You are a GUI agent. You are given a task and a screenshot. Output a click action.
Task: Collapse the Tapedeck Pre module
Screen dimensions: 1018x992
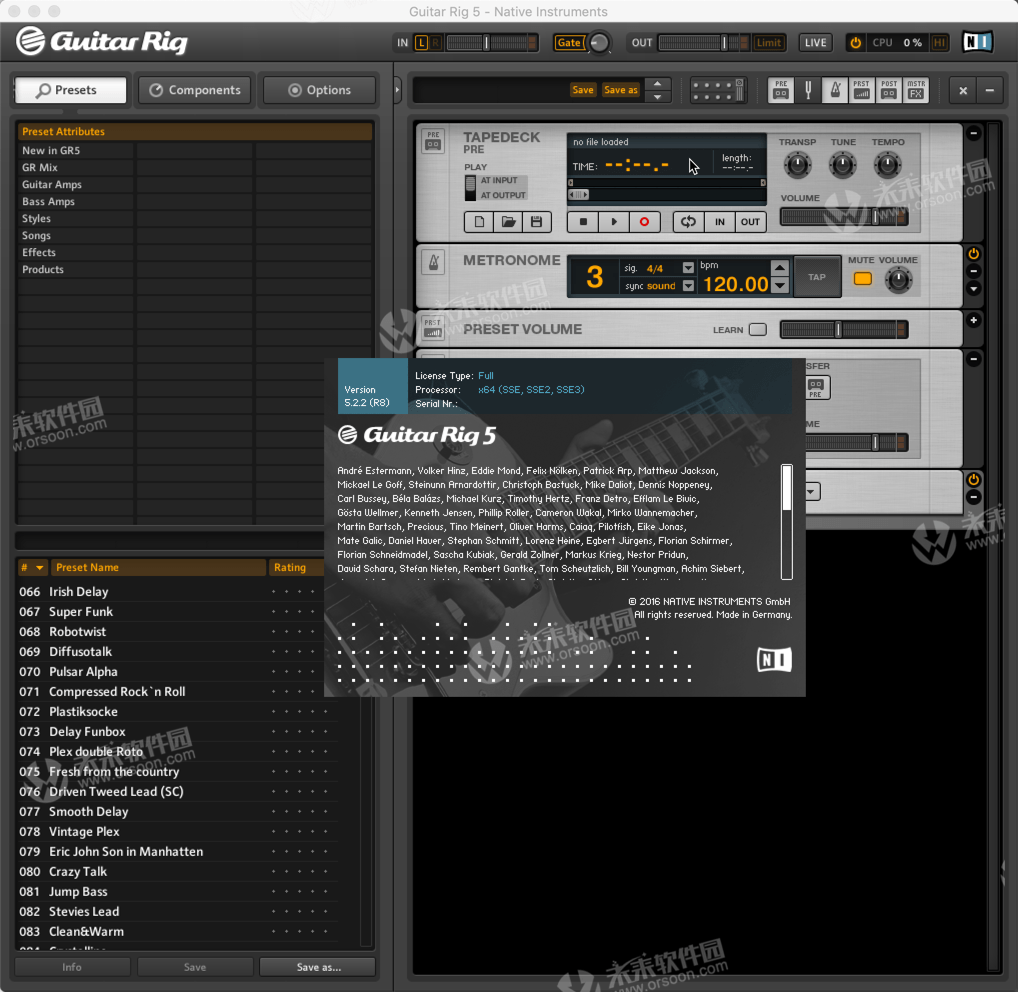pos(974,133)
